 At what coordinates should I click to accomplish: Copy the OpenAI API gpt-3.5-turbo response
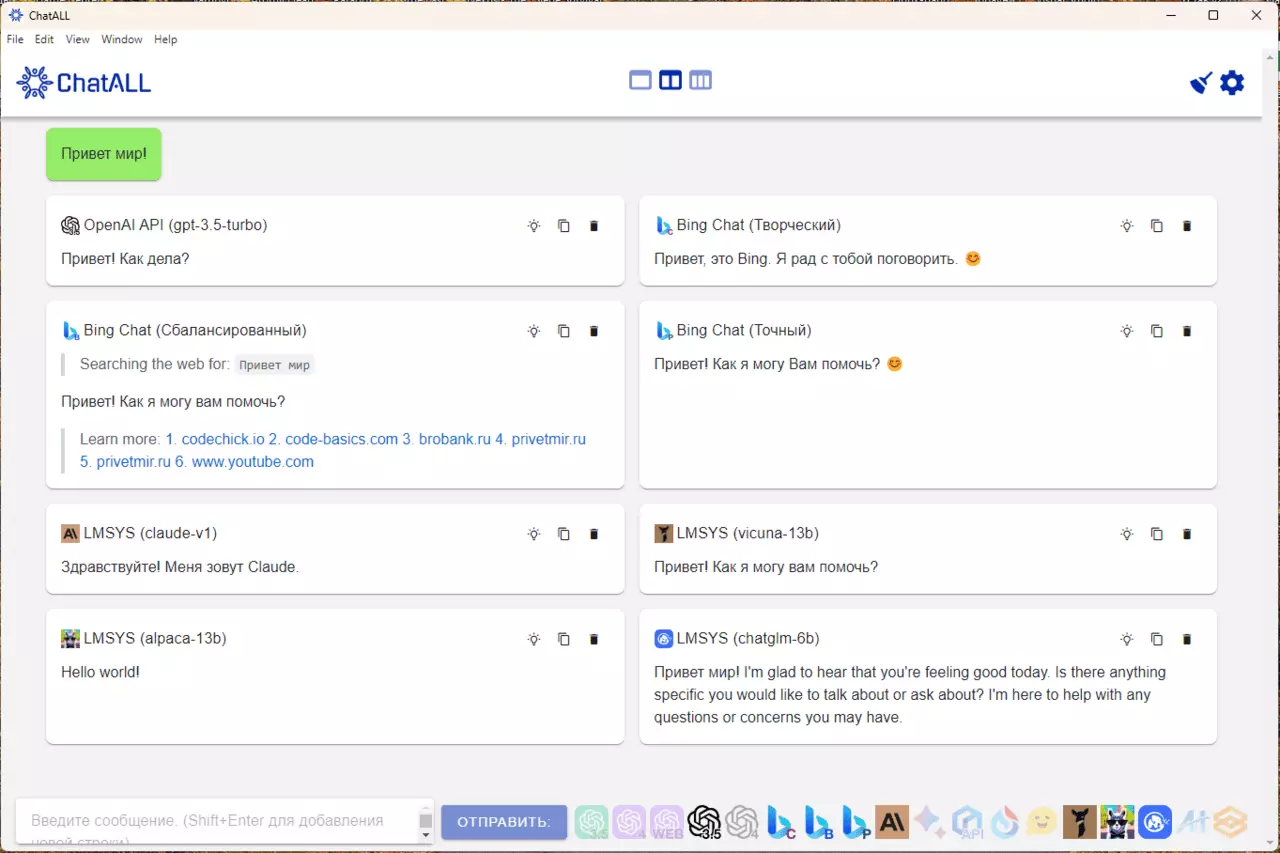pos(564,226)
